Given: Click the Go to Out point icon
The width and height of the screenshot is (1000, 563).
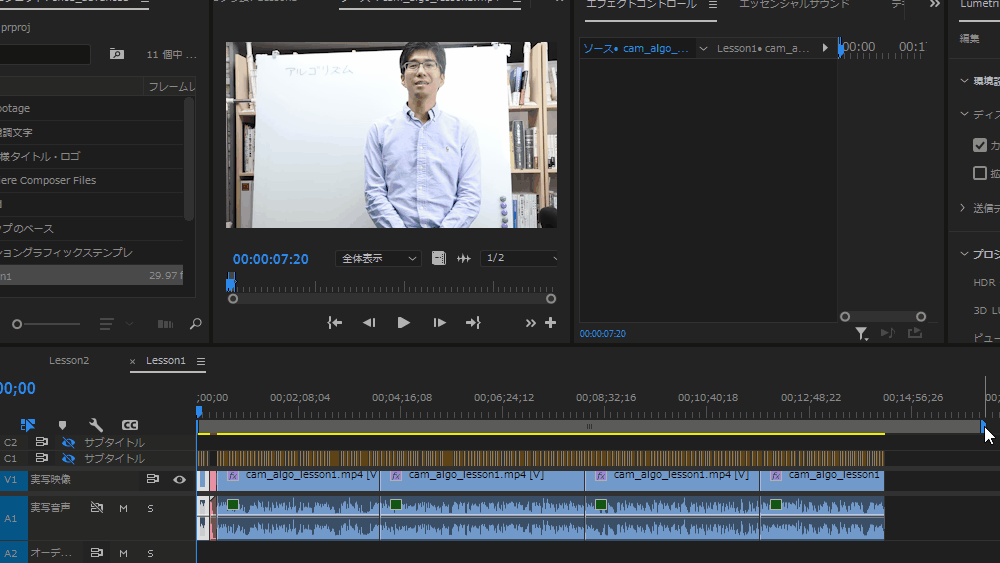Looking at the screenshot, I should tap(473, 322).
